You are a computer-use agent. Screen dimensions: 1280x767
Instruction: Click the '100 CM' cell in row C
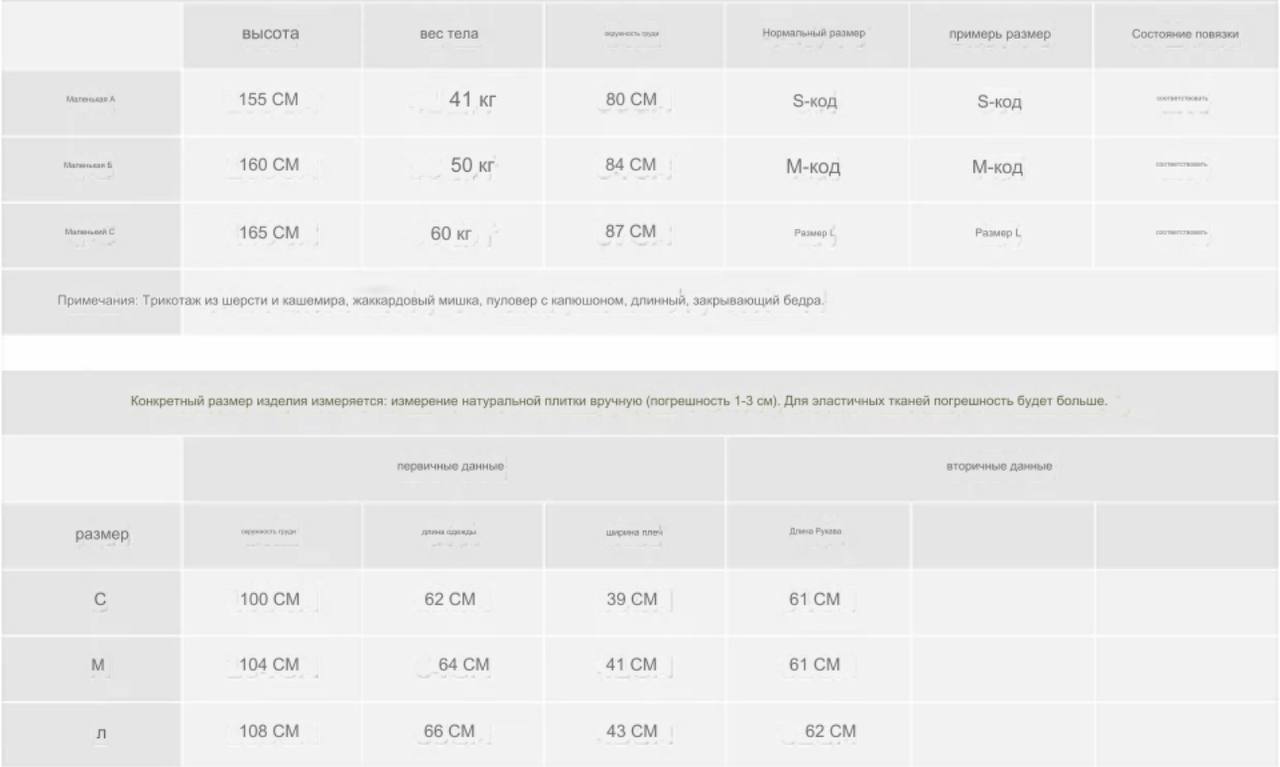271,601
